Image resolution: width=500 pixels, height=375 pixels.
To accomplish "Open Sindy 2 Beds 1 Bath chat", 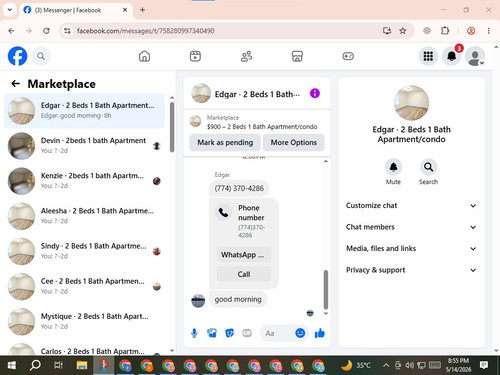I will pos(84,251).
